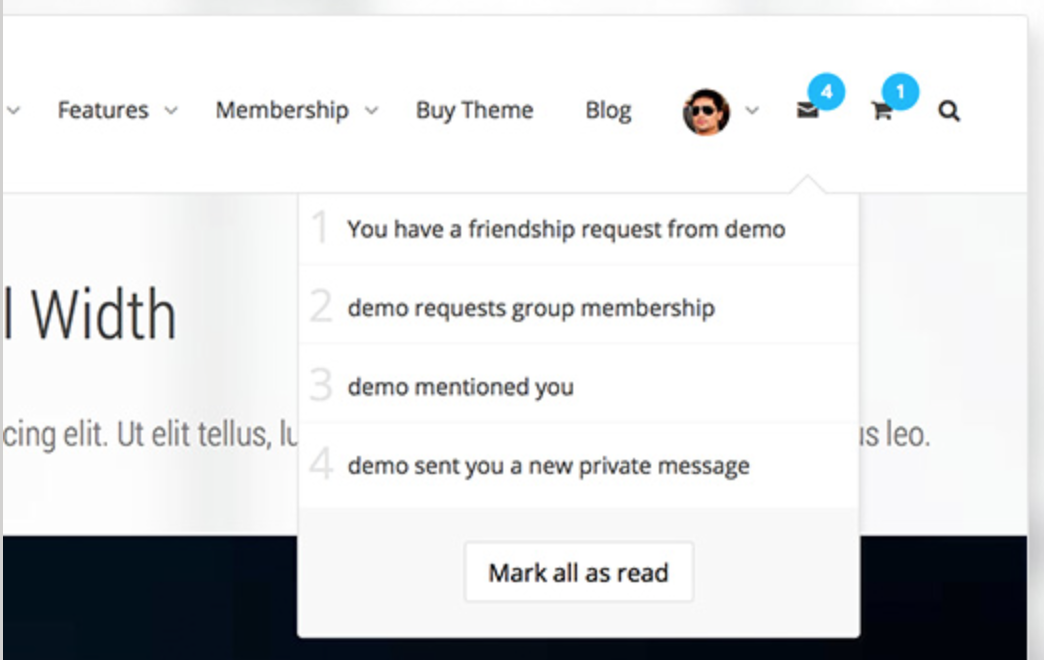Expand the Features menu chevron

171,111
